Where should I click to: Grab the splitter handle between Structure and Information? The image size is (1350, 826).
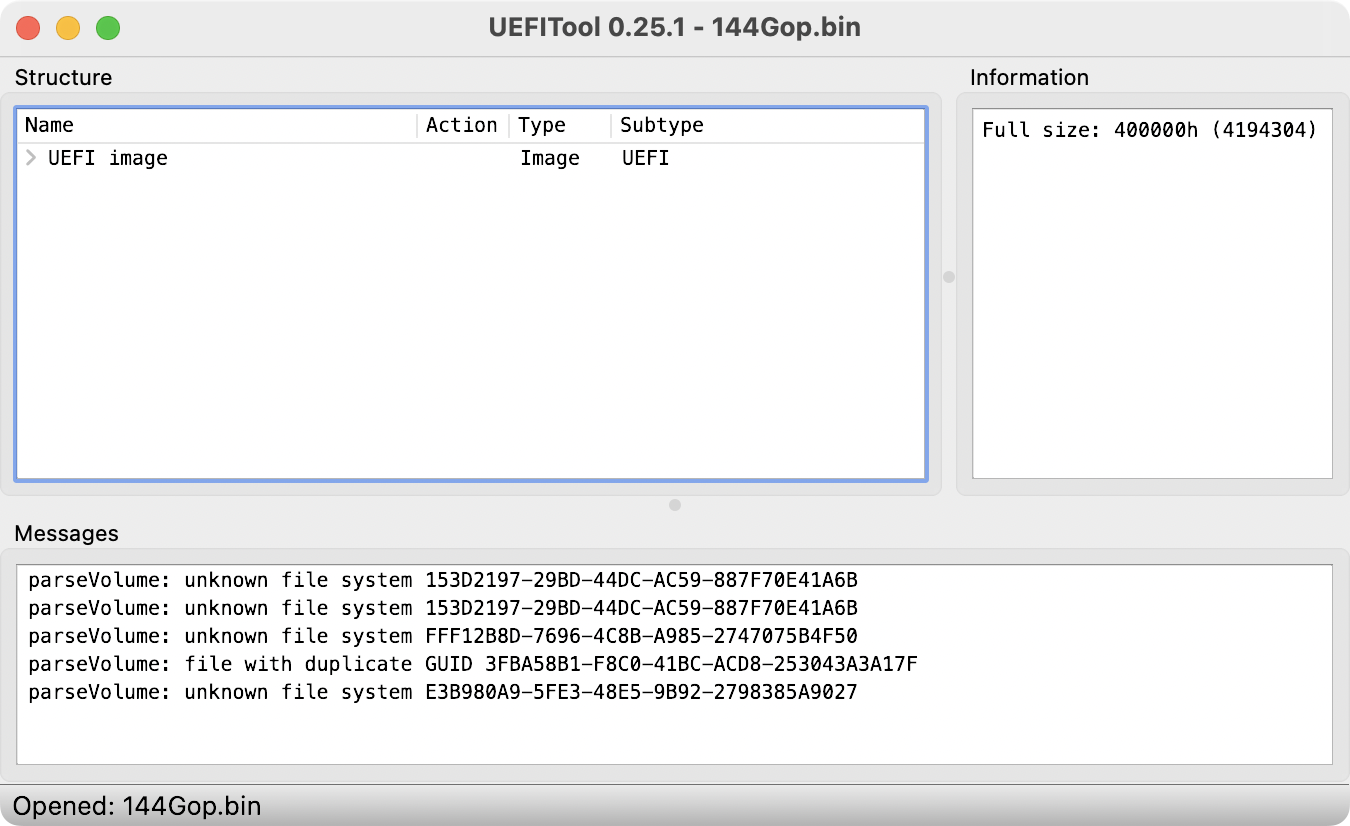(949, 277)
